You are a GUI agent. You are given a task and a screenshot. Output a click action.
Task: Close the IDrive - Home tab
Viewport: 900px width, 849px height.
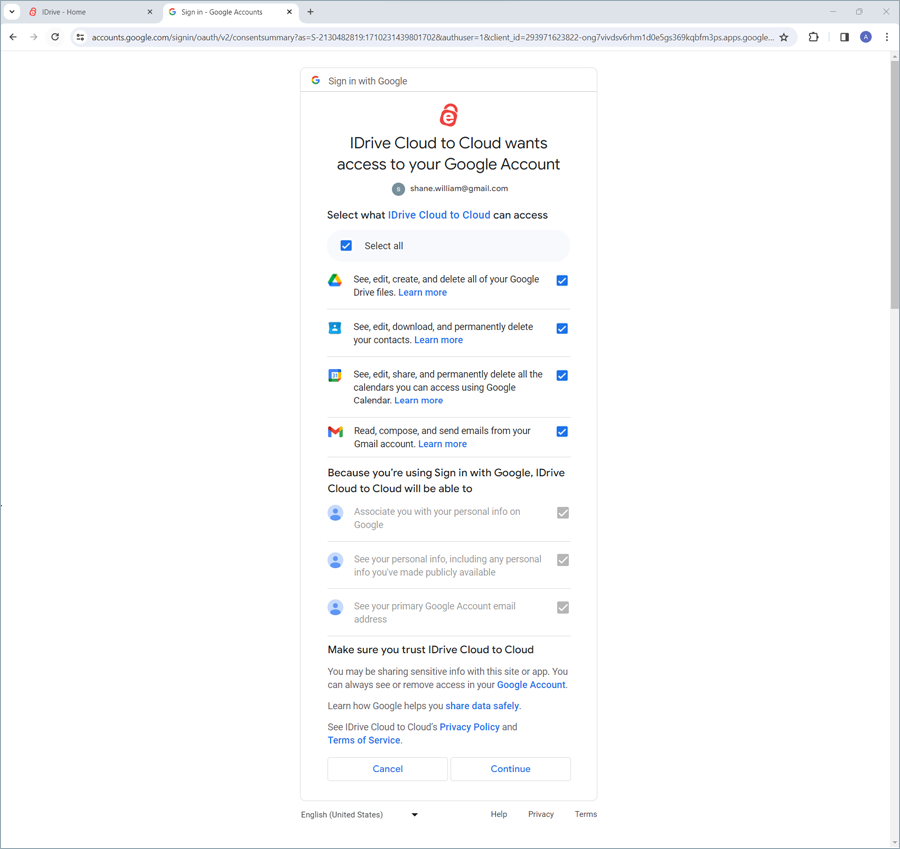(150, 12)
